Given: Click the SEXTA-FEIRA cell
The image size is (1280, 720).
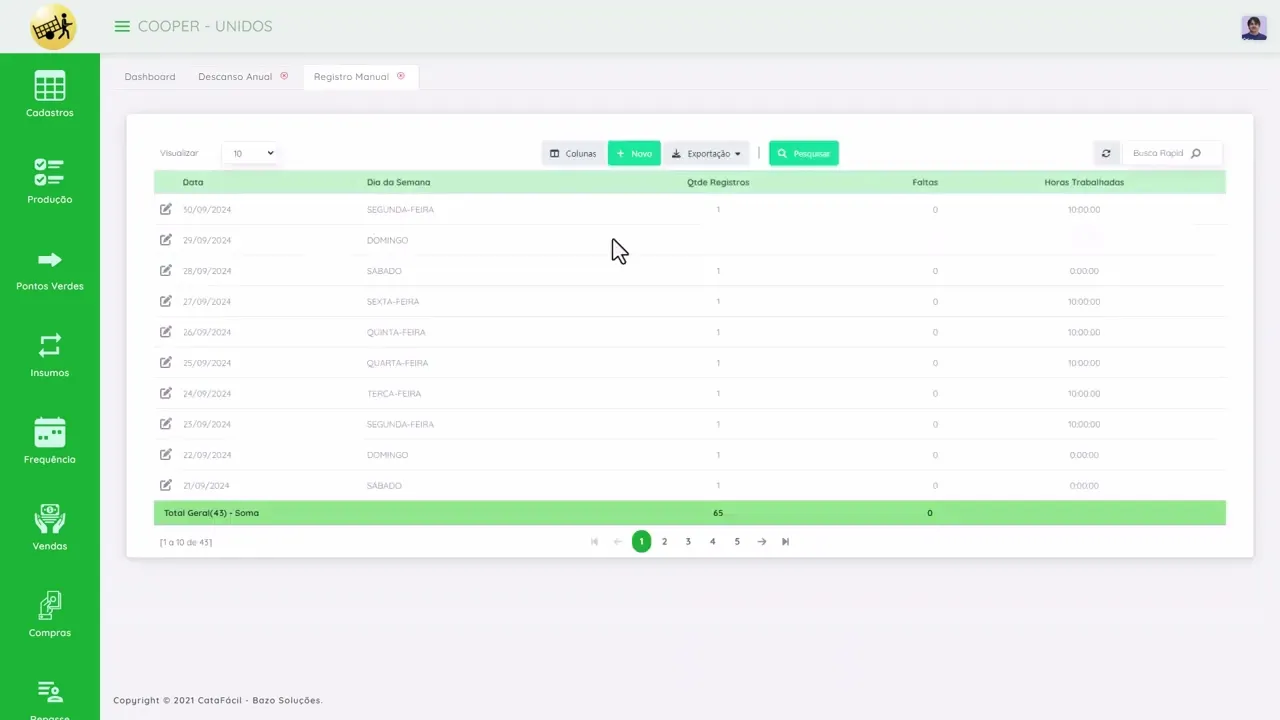Looking at the screenshot, I should tap(393, 301).
